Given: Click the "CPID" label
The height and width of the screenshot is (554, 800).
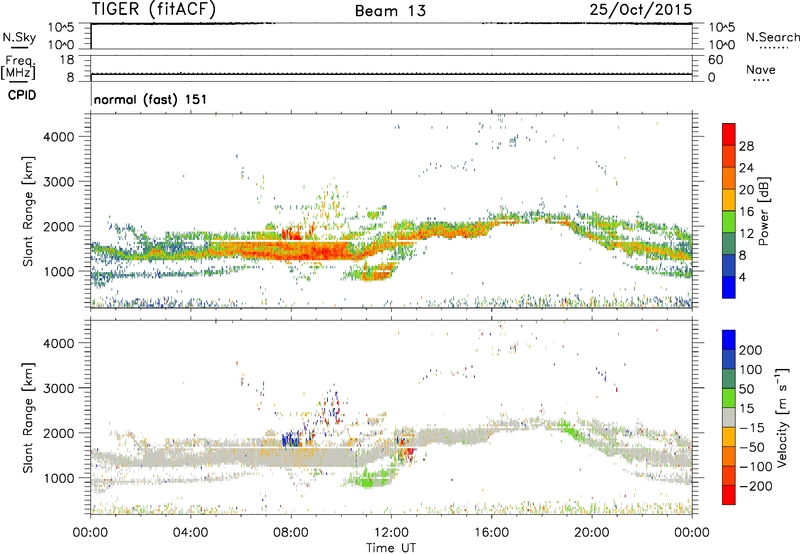Looking at the screenshot, I should 22,95.
